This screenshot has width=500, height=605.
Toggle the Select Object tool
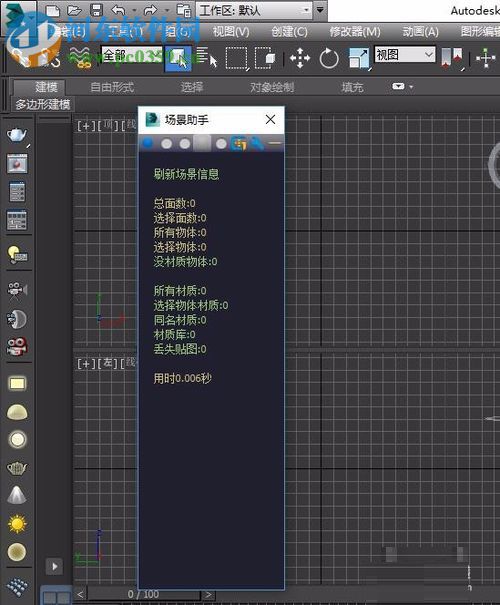click(x=178, y=58)
